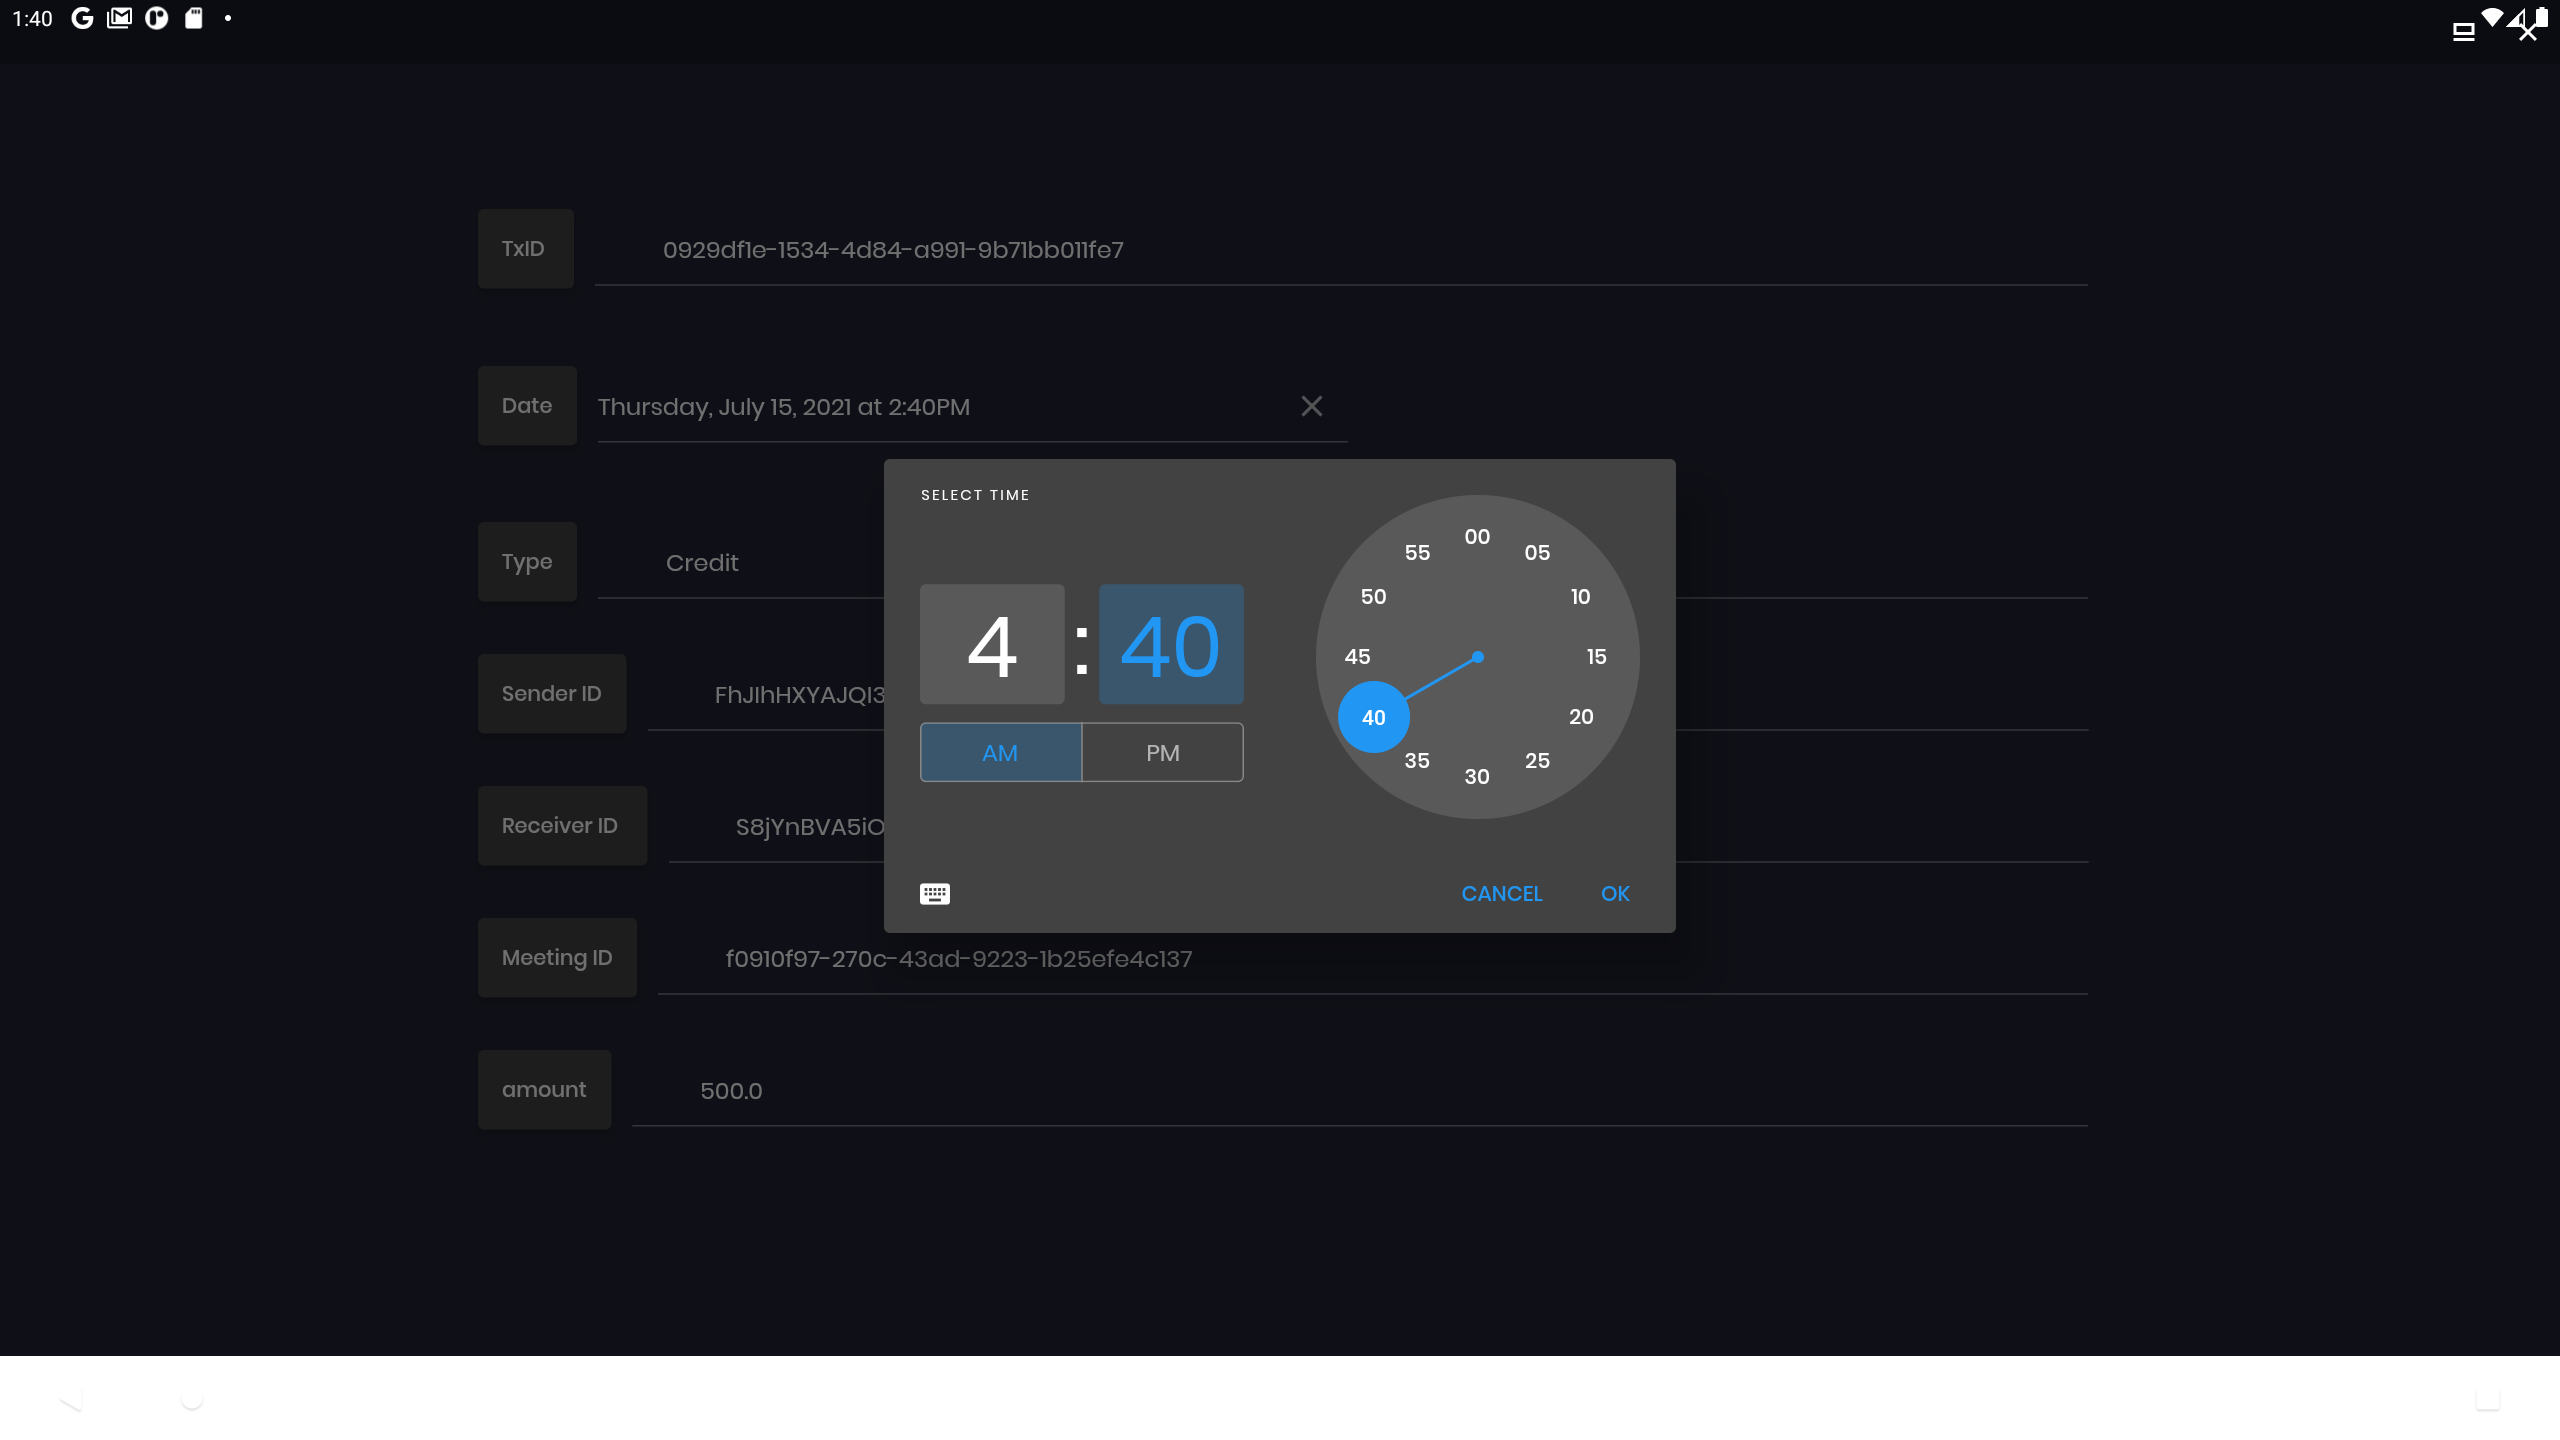Screen dimensions: 2560x1440
Task: Click the keyboard input toggle icon
Action: [935, 893]
